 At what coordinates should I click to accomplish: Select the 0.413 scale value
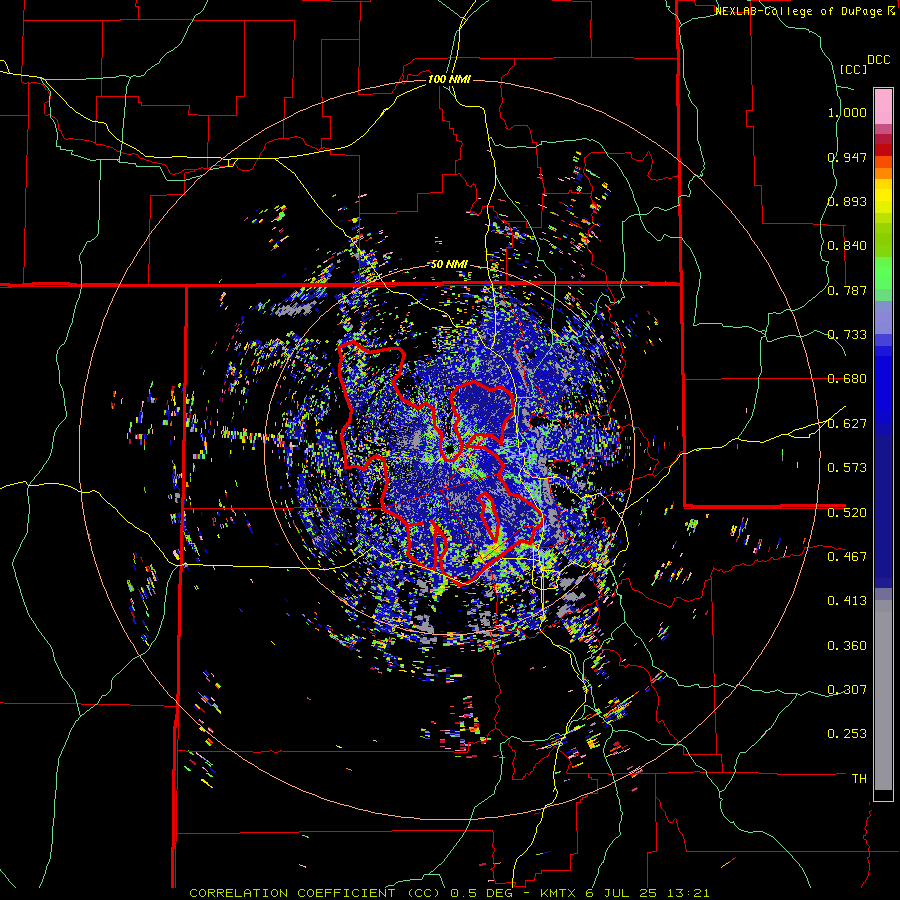(847, 601)
